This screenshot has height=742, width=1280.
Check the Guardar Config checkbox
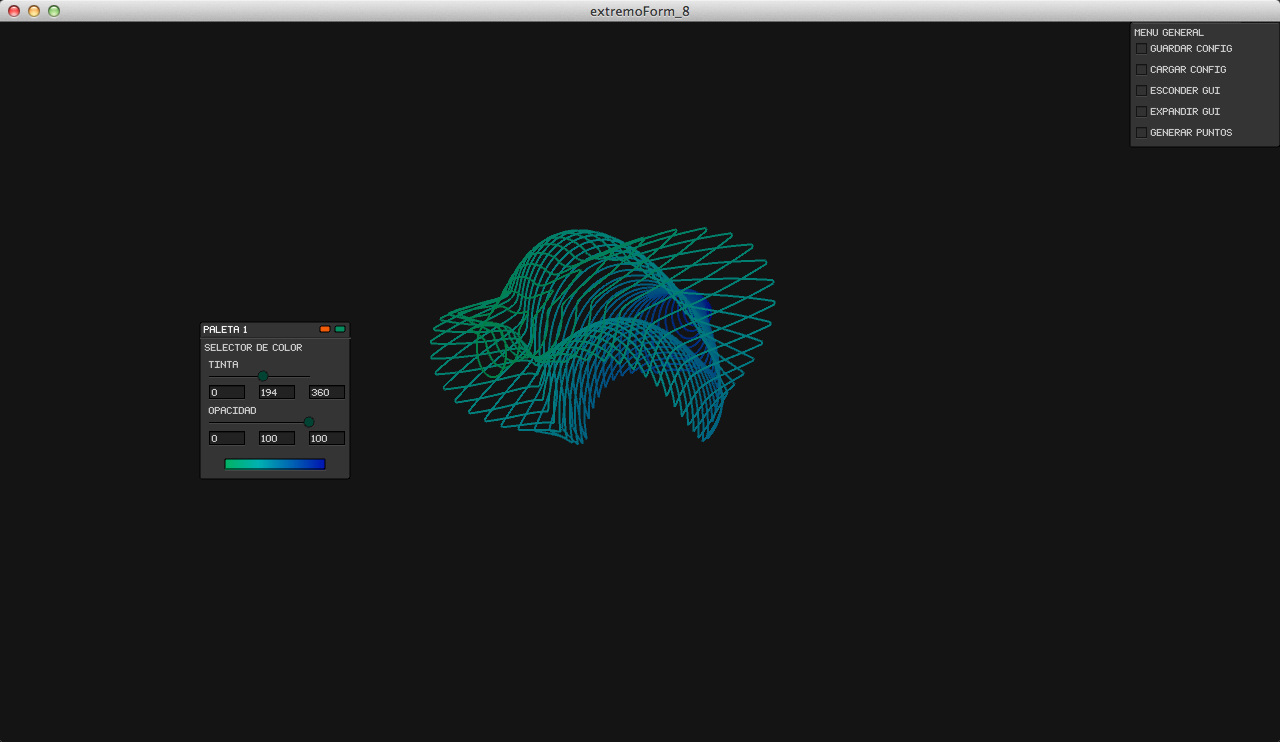coord(1141,49)
